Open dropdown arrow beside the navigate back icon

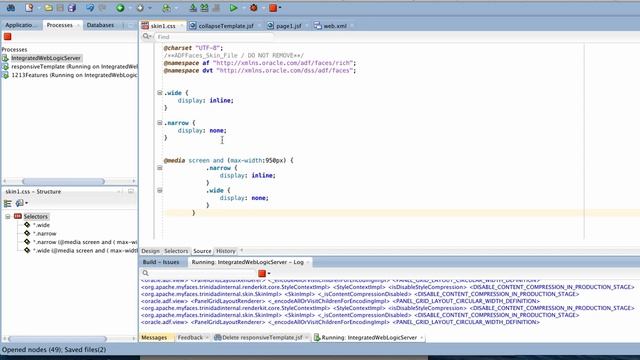click(x=130, y=8)
